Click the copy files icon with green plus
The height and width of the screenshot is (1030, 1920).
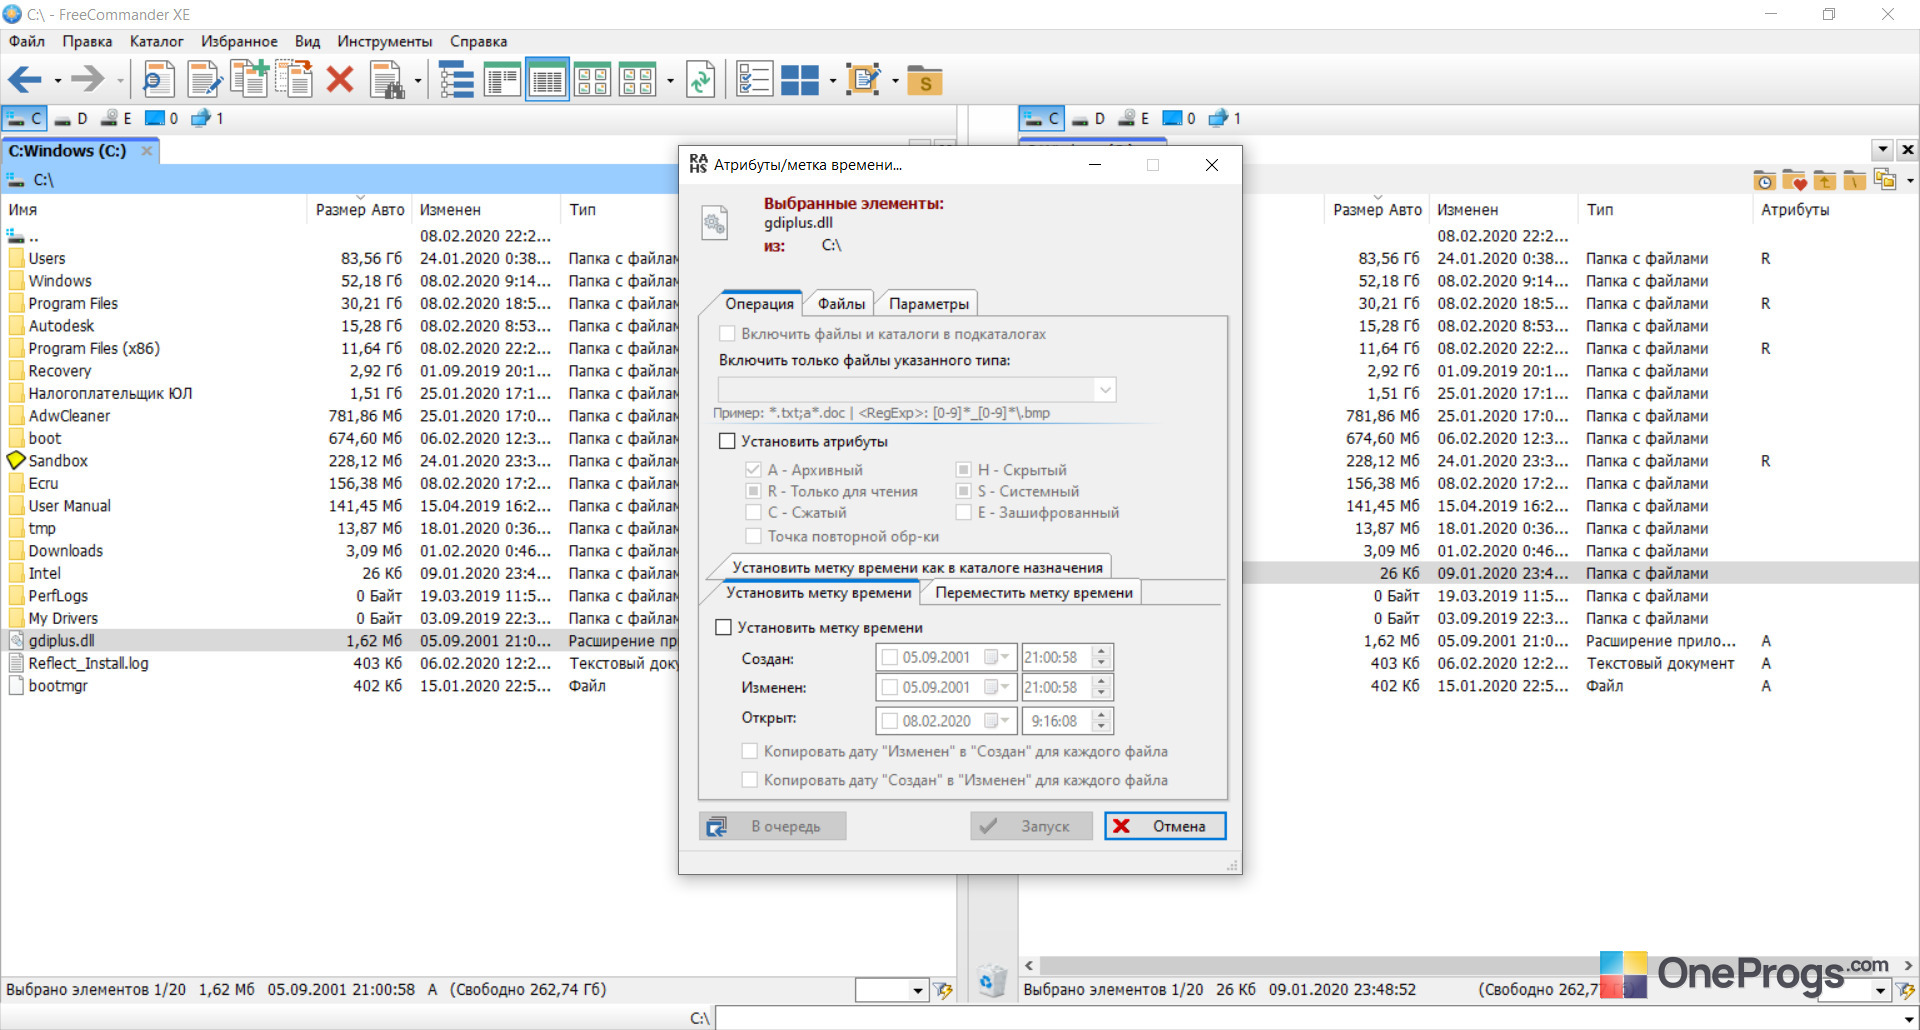coord(249,80)
